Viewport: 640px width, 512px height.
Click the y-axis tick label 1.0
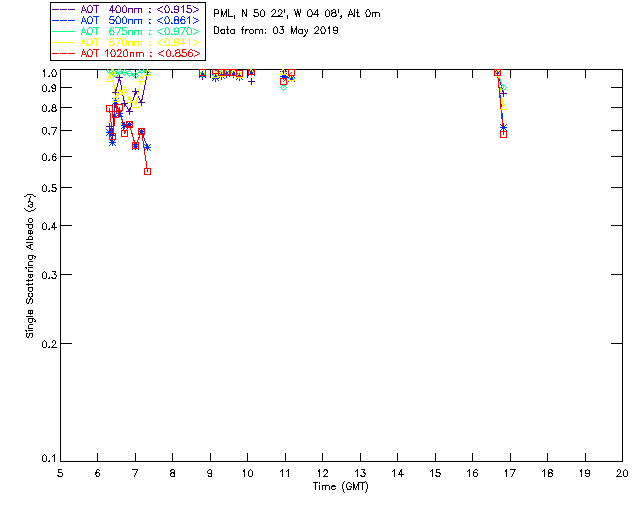tap(49, 73)
